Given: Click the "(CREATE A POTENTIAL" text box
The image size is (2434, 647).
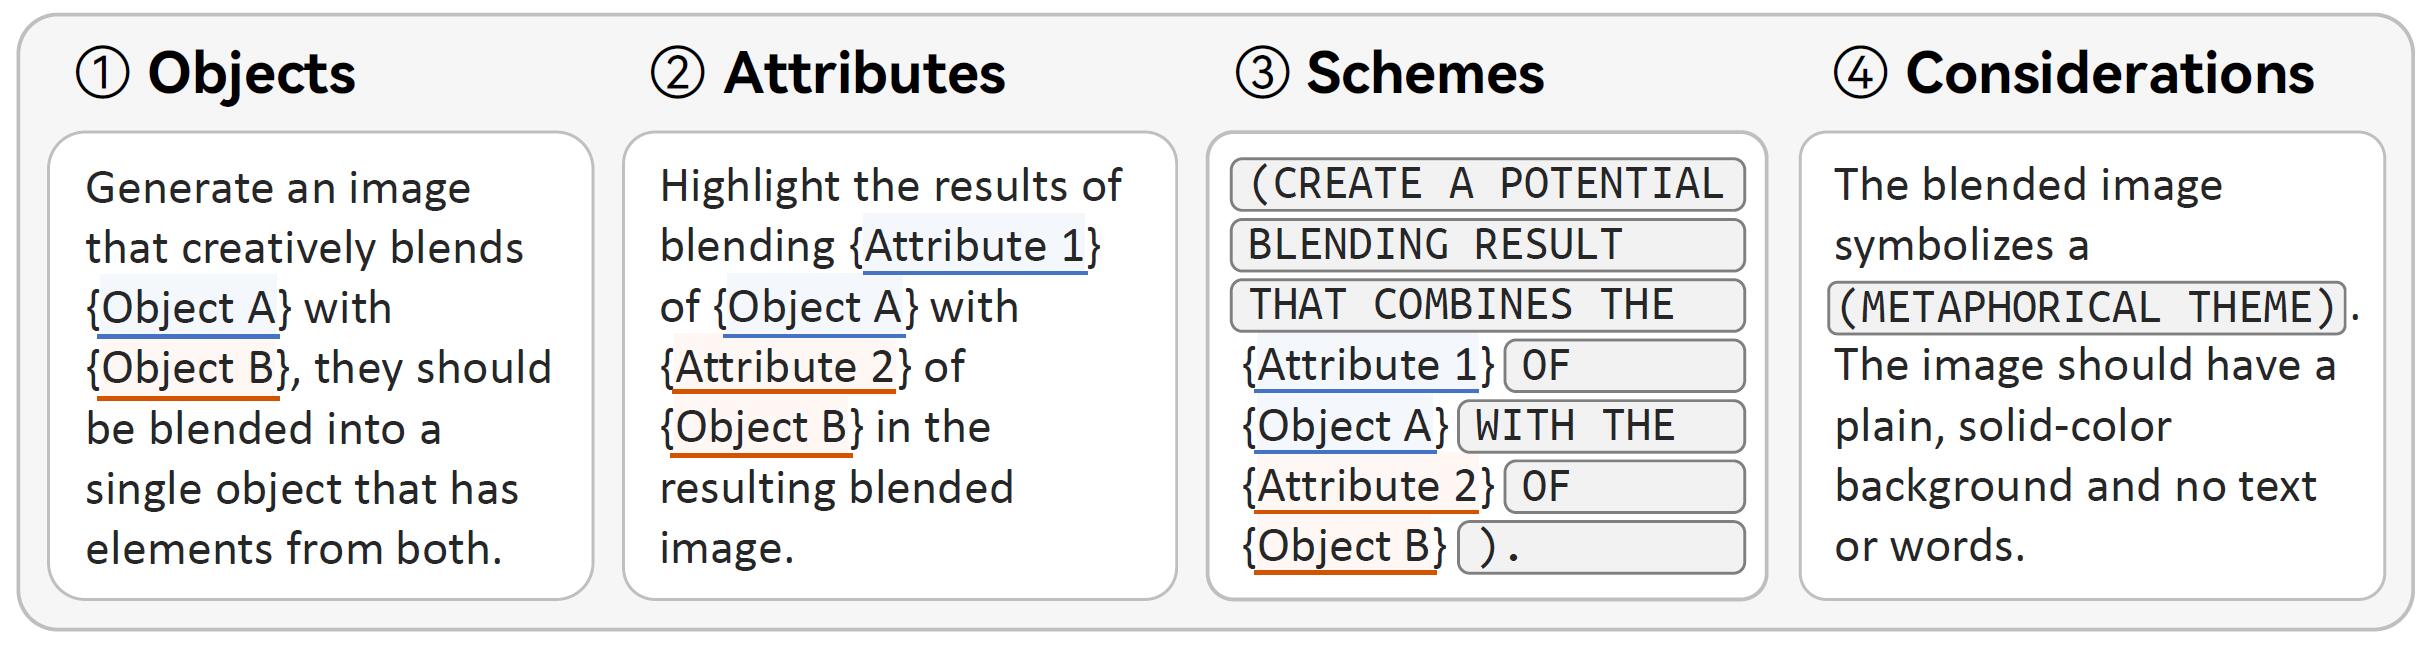Looking at the screenshot, I should click(1487, 185).
